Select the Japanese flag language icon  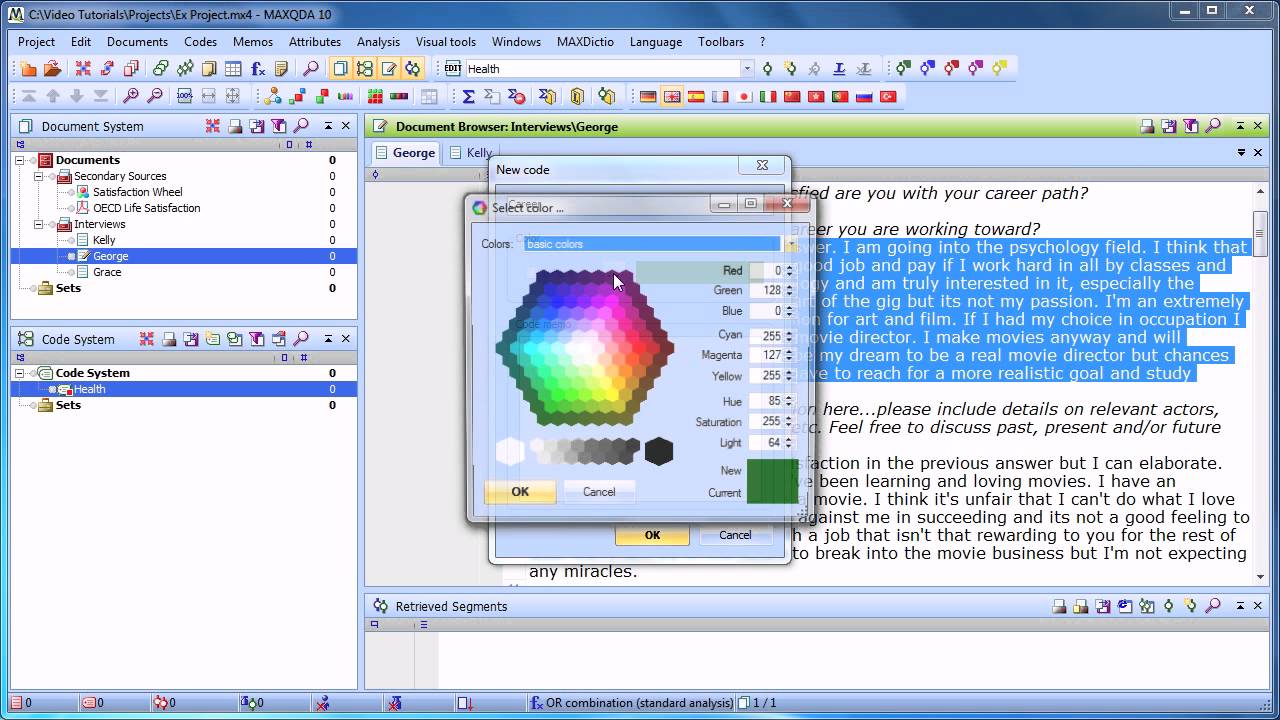click(x=744, y=97)
